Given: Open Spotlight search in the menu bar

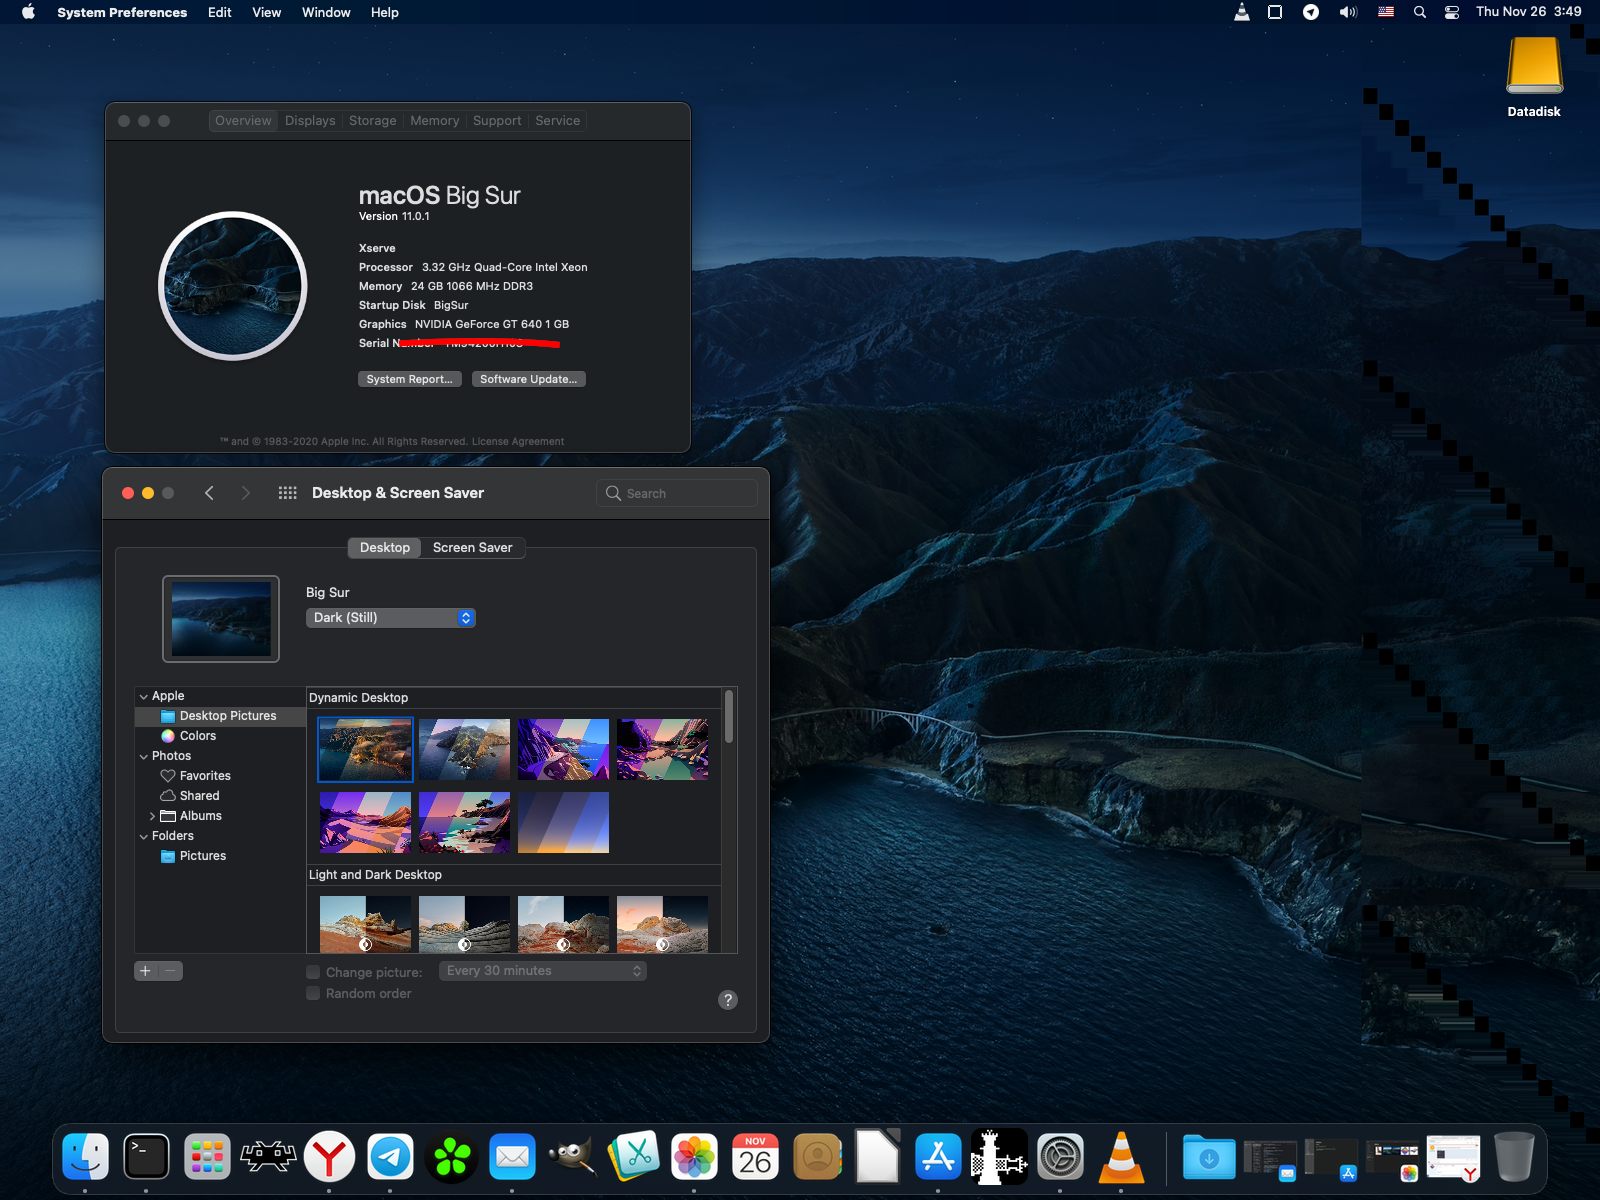Looking at the screenshot, I should (1420, 12).
